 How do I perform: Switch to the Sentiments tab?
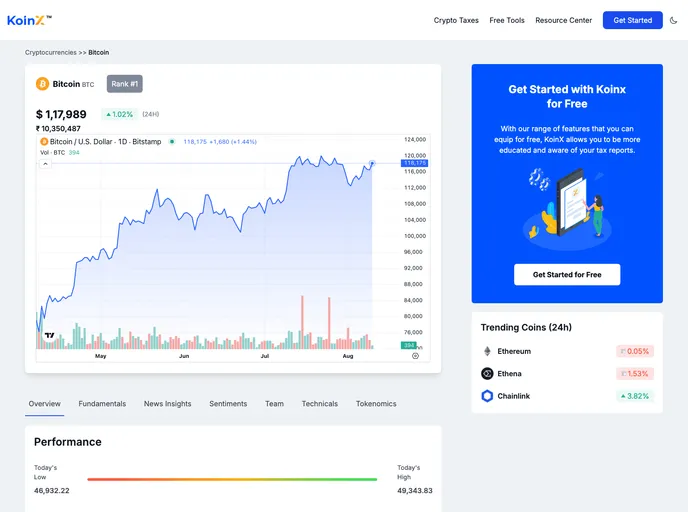tap(228, 404)
